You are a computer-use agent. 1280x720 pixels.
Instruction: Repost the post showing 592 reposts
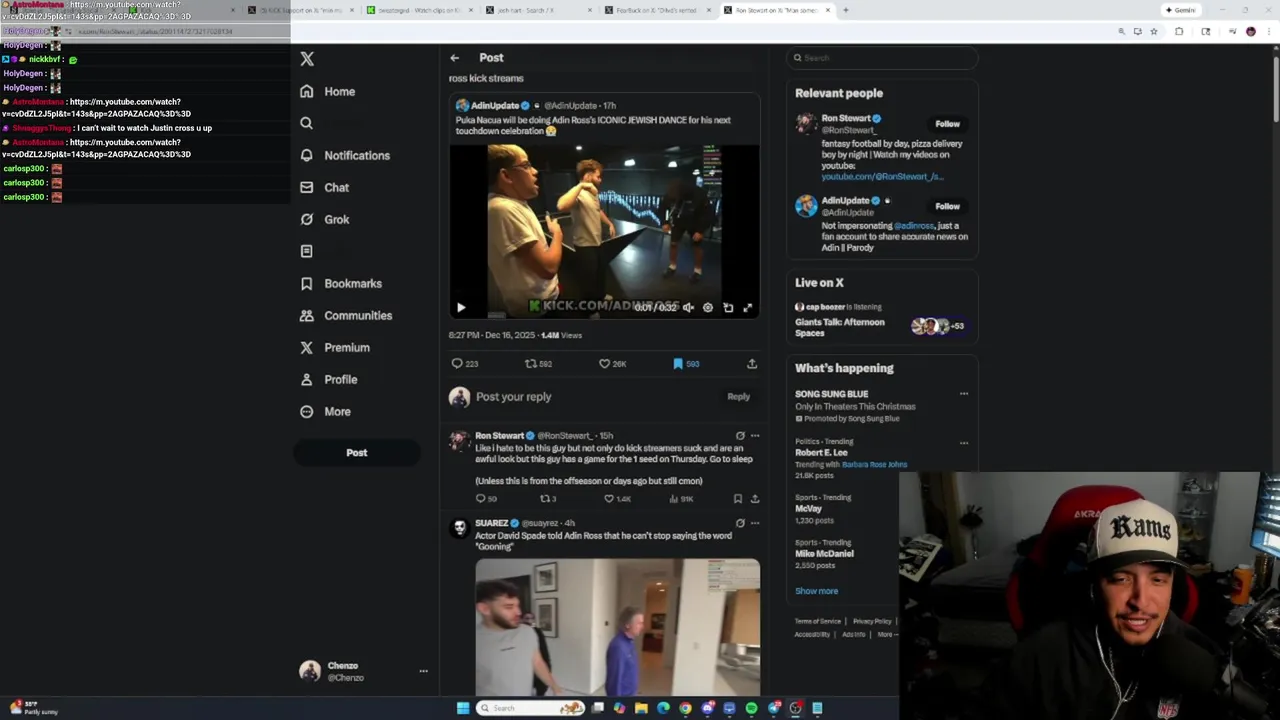click(x=538, y=364)
